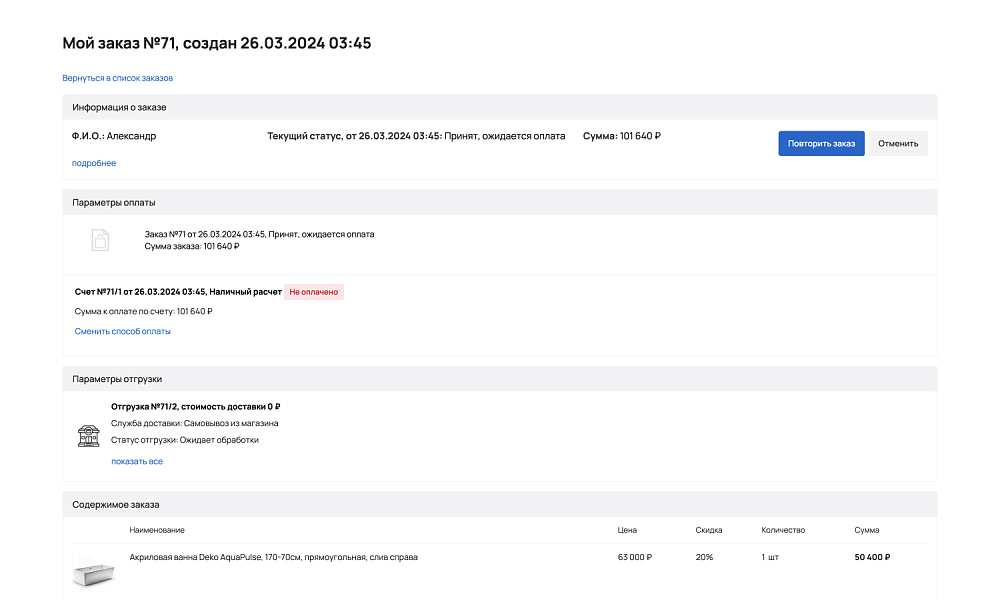Viewport: 1000px width, 600px height.
Task: Click 'показать все' in the shipping section
Action: (136, 461)
